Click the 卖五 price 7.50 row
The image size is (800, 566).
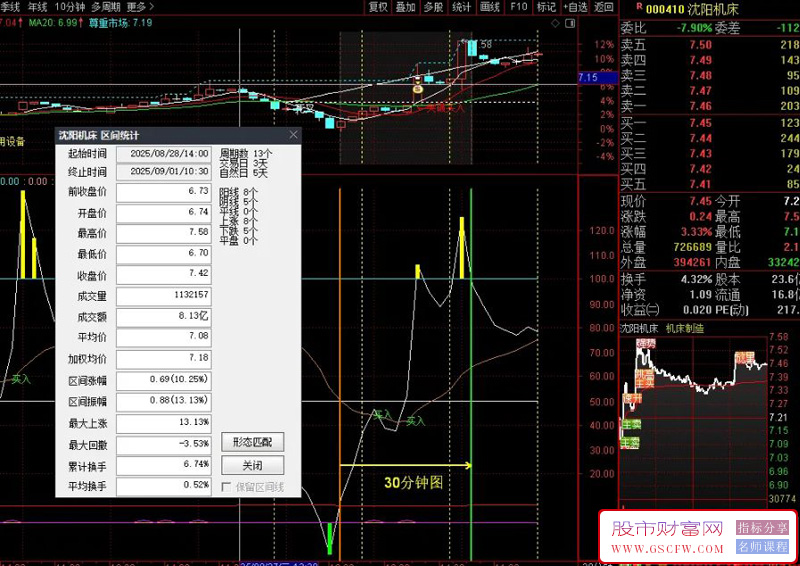[x=710, y=45]
